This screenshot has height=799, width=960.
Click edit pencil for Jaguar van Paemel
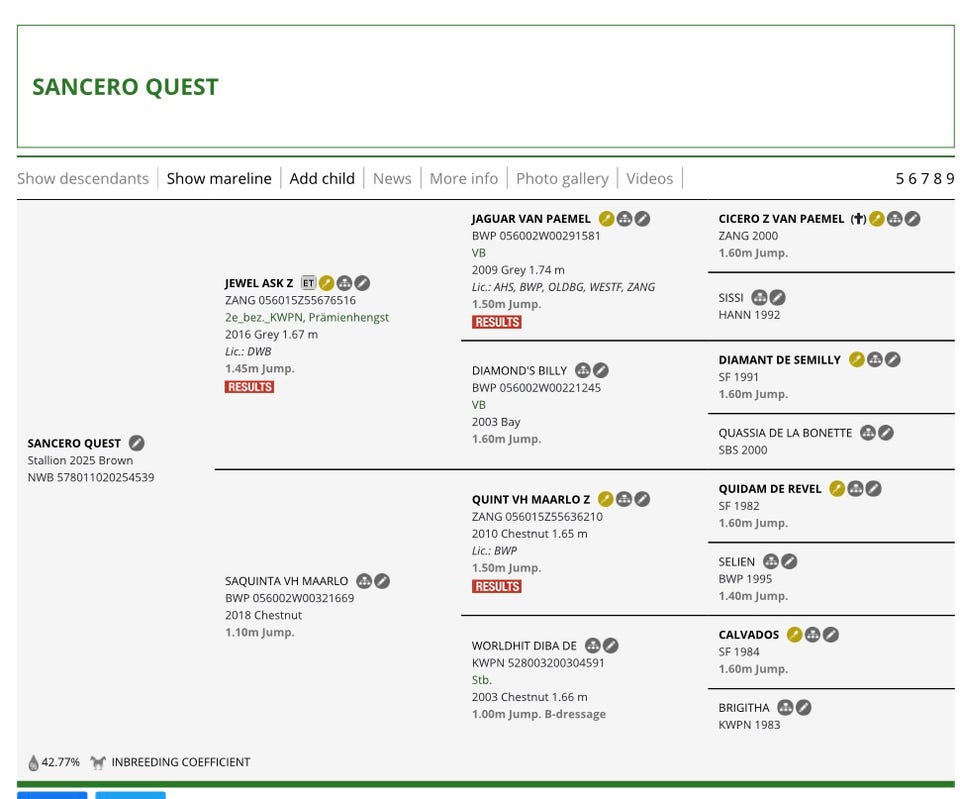coord(642,219)
